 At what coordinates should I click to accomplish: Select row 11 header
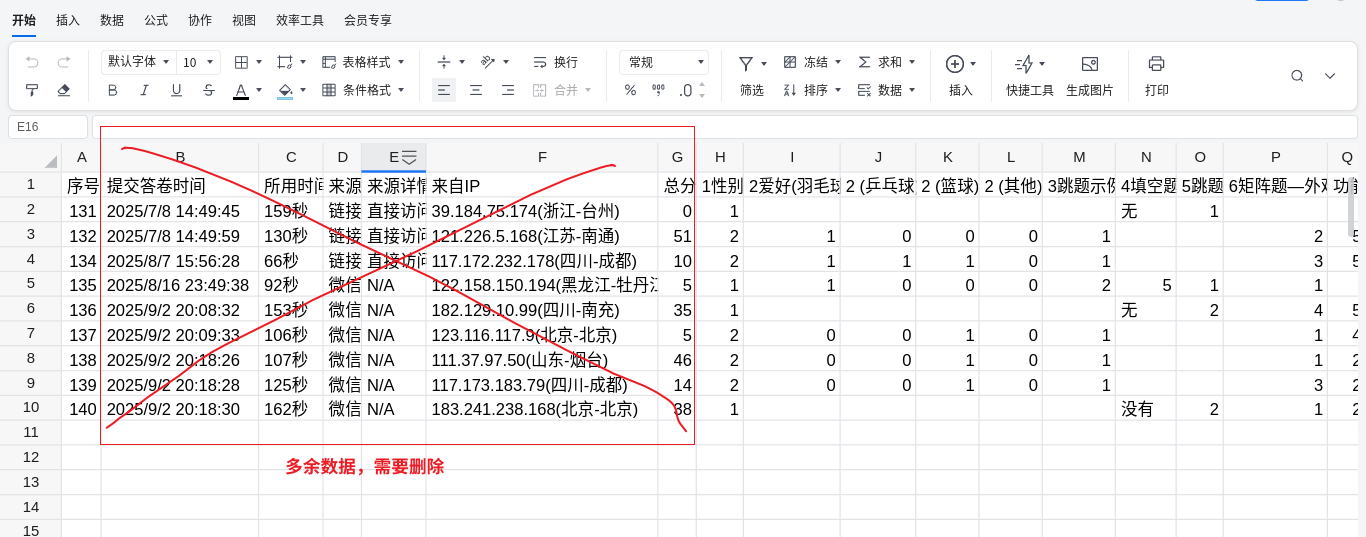(30, 432)
